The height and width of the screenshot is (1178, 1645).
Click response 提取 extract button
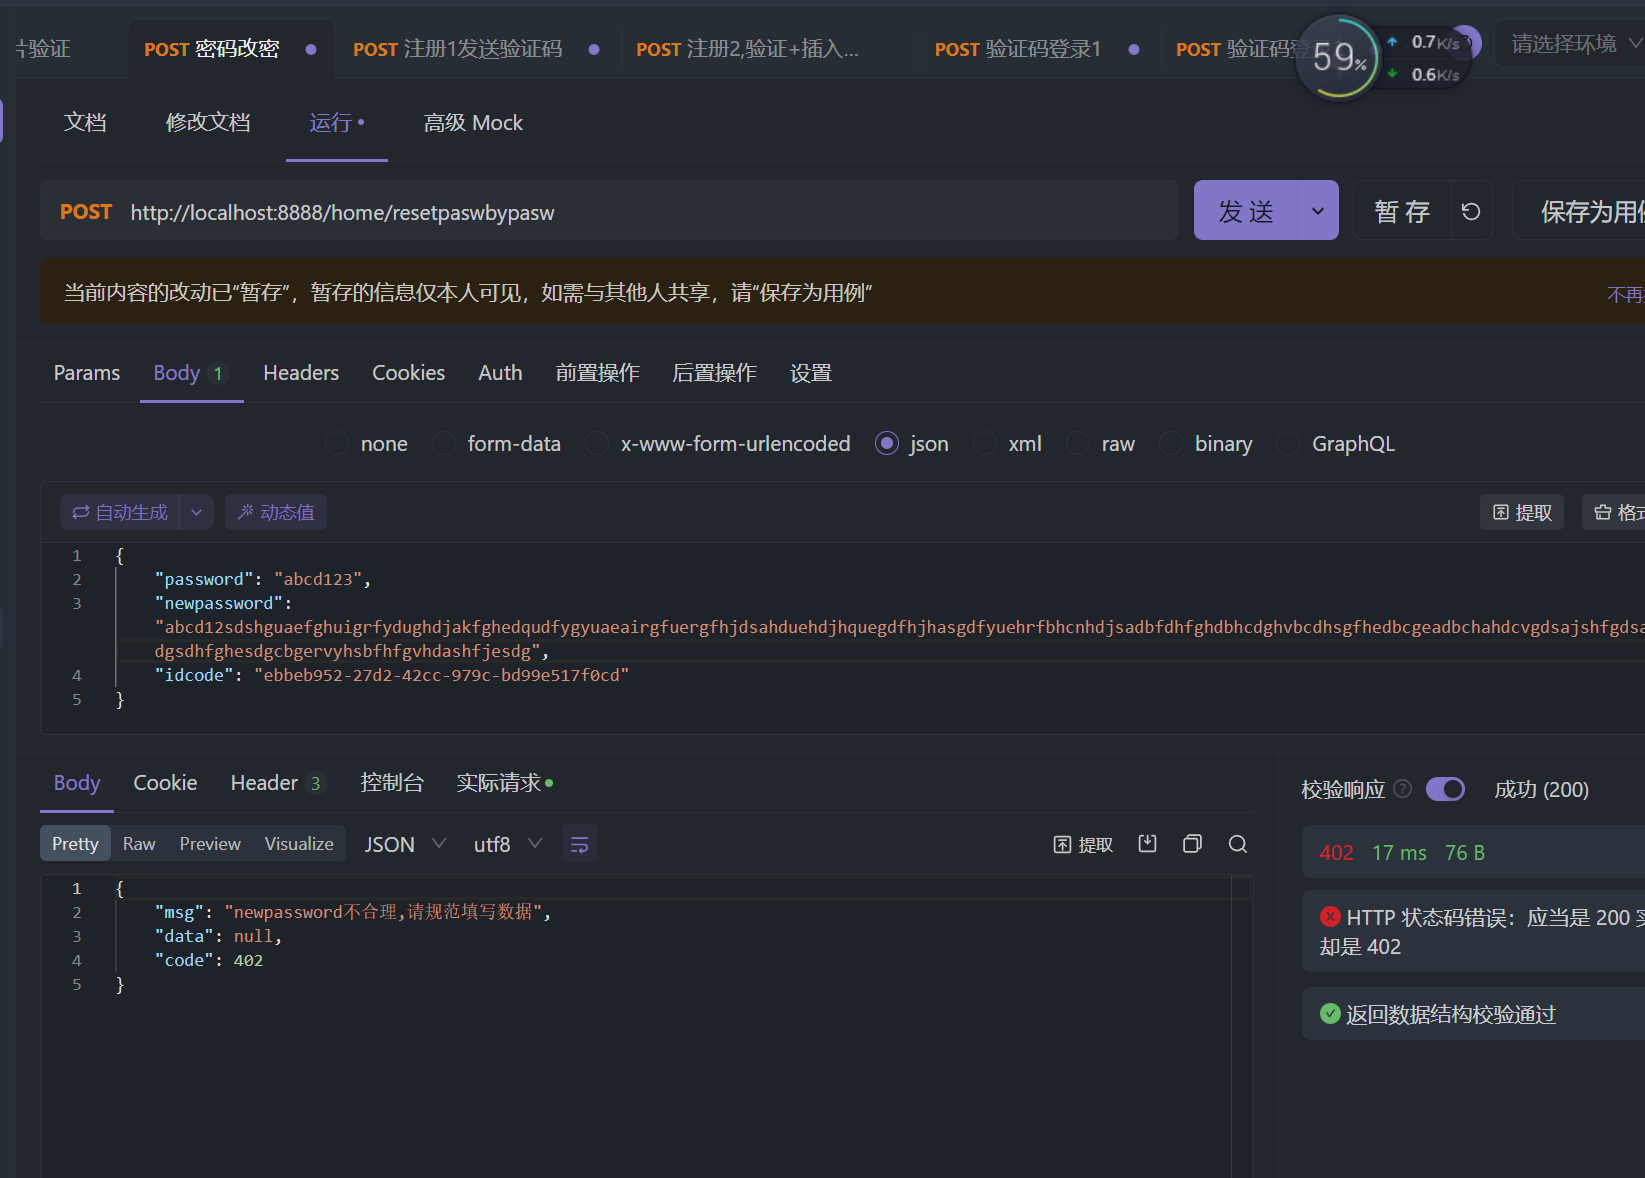(1083, 845)
